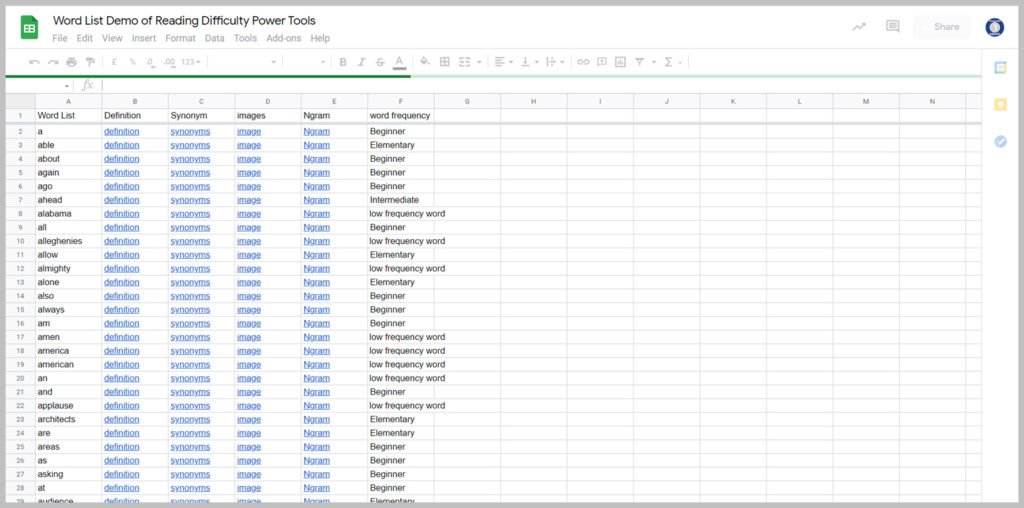Open the activity dashboard trend icon
The width and height of the screenshot is (1024, 508).
click(859, 27)
